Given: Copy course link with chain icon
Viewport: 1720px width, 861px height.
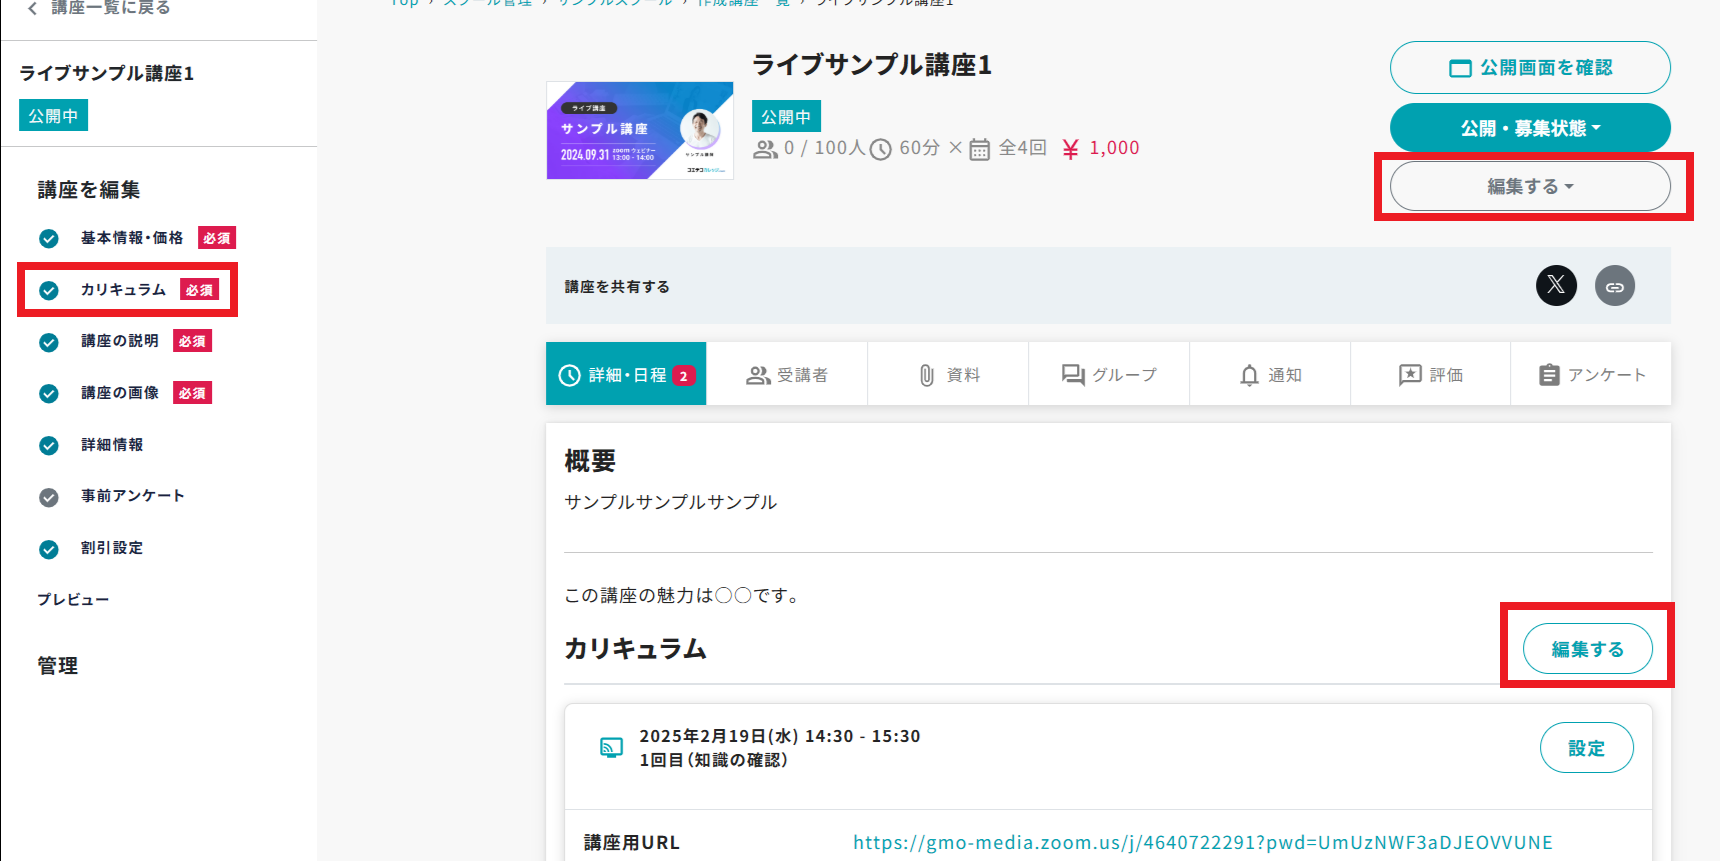Looking at the screenshot, I should (x=1614, y=286).
